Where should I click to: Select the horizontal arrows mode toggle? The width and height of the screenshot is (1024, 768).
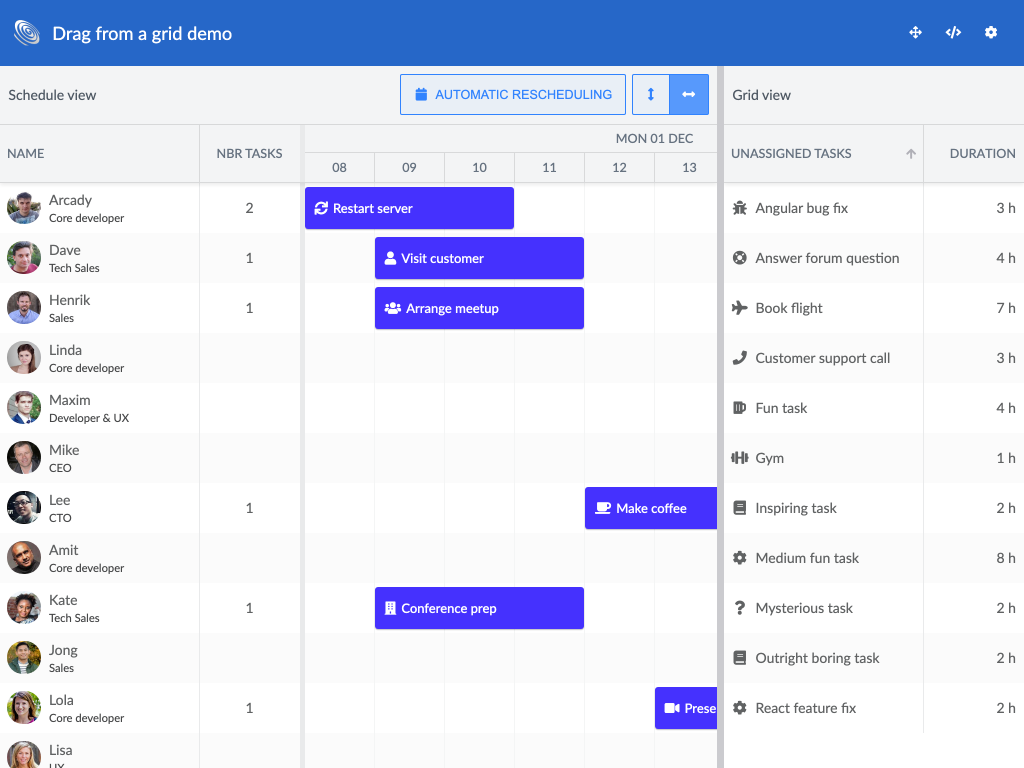(689, 95)
